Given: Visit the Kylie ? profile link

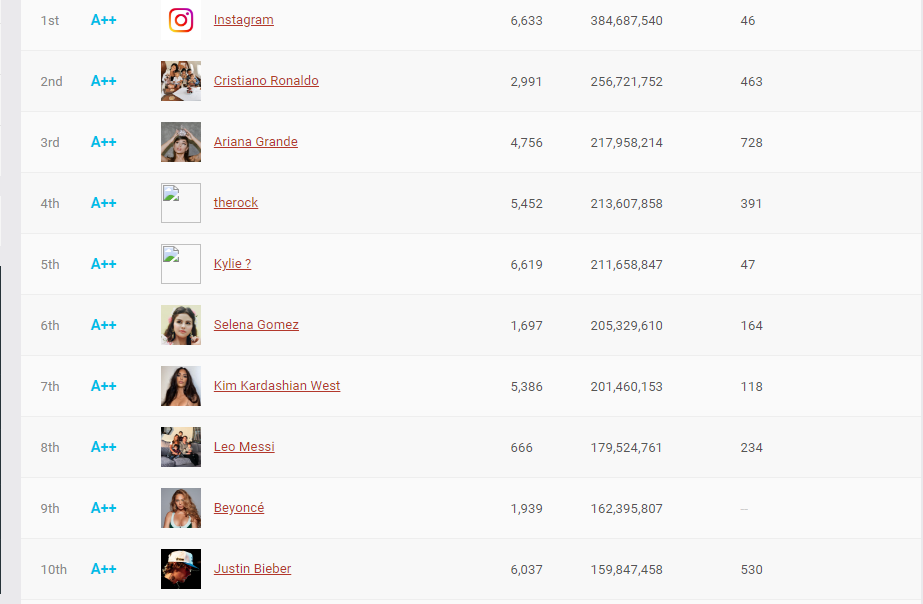Looking at the screenshot, I should click(x=232, y=264).
